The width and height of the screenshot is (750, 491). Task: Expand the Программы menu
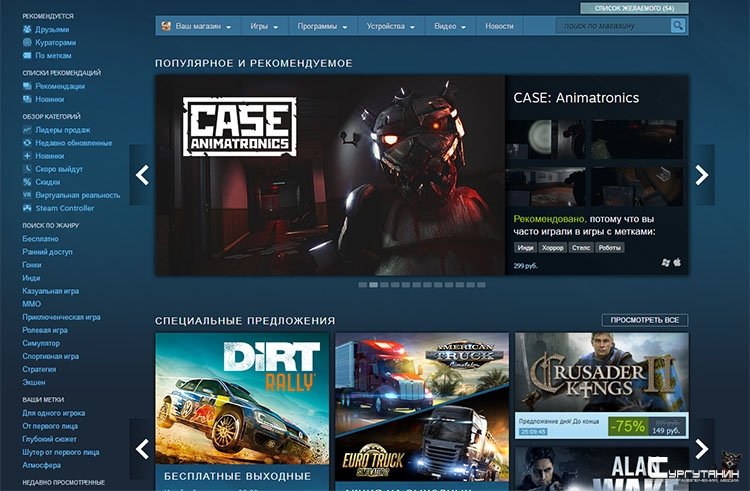coord(322,26)
